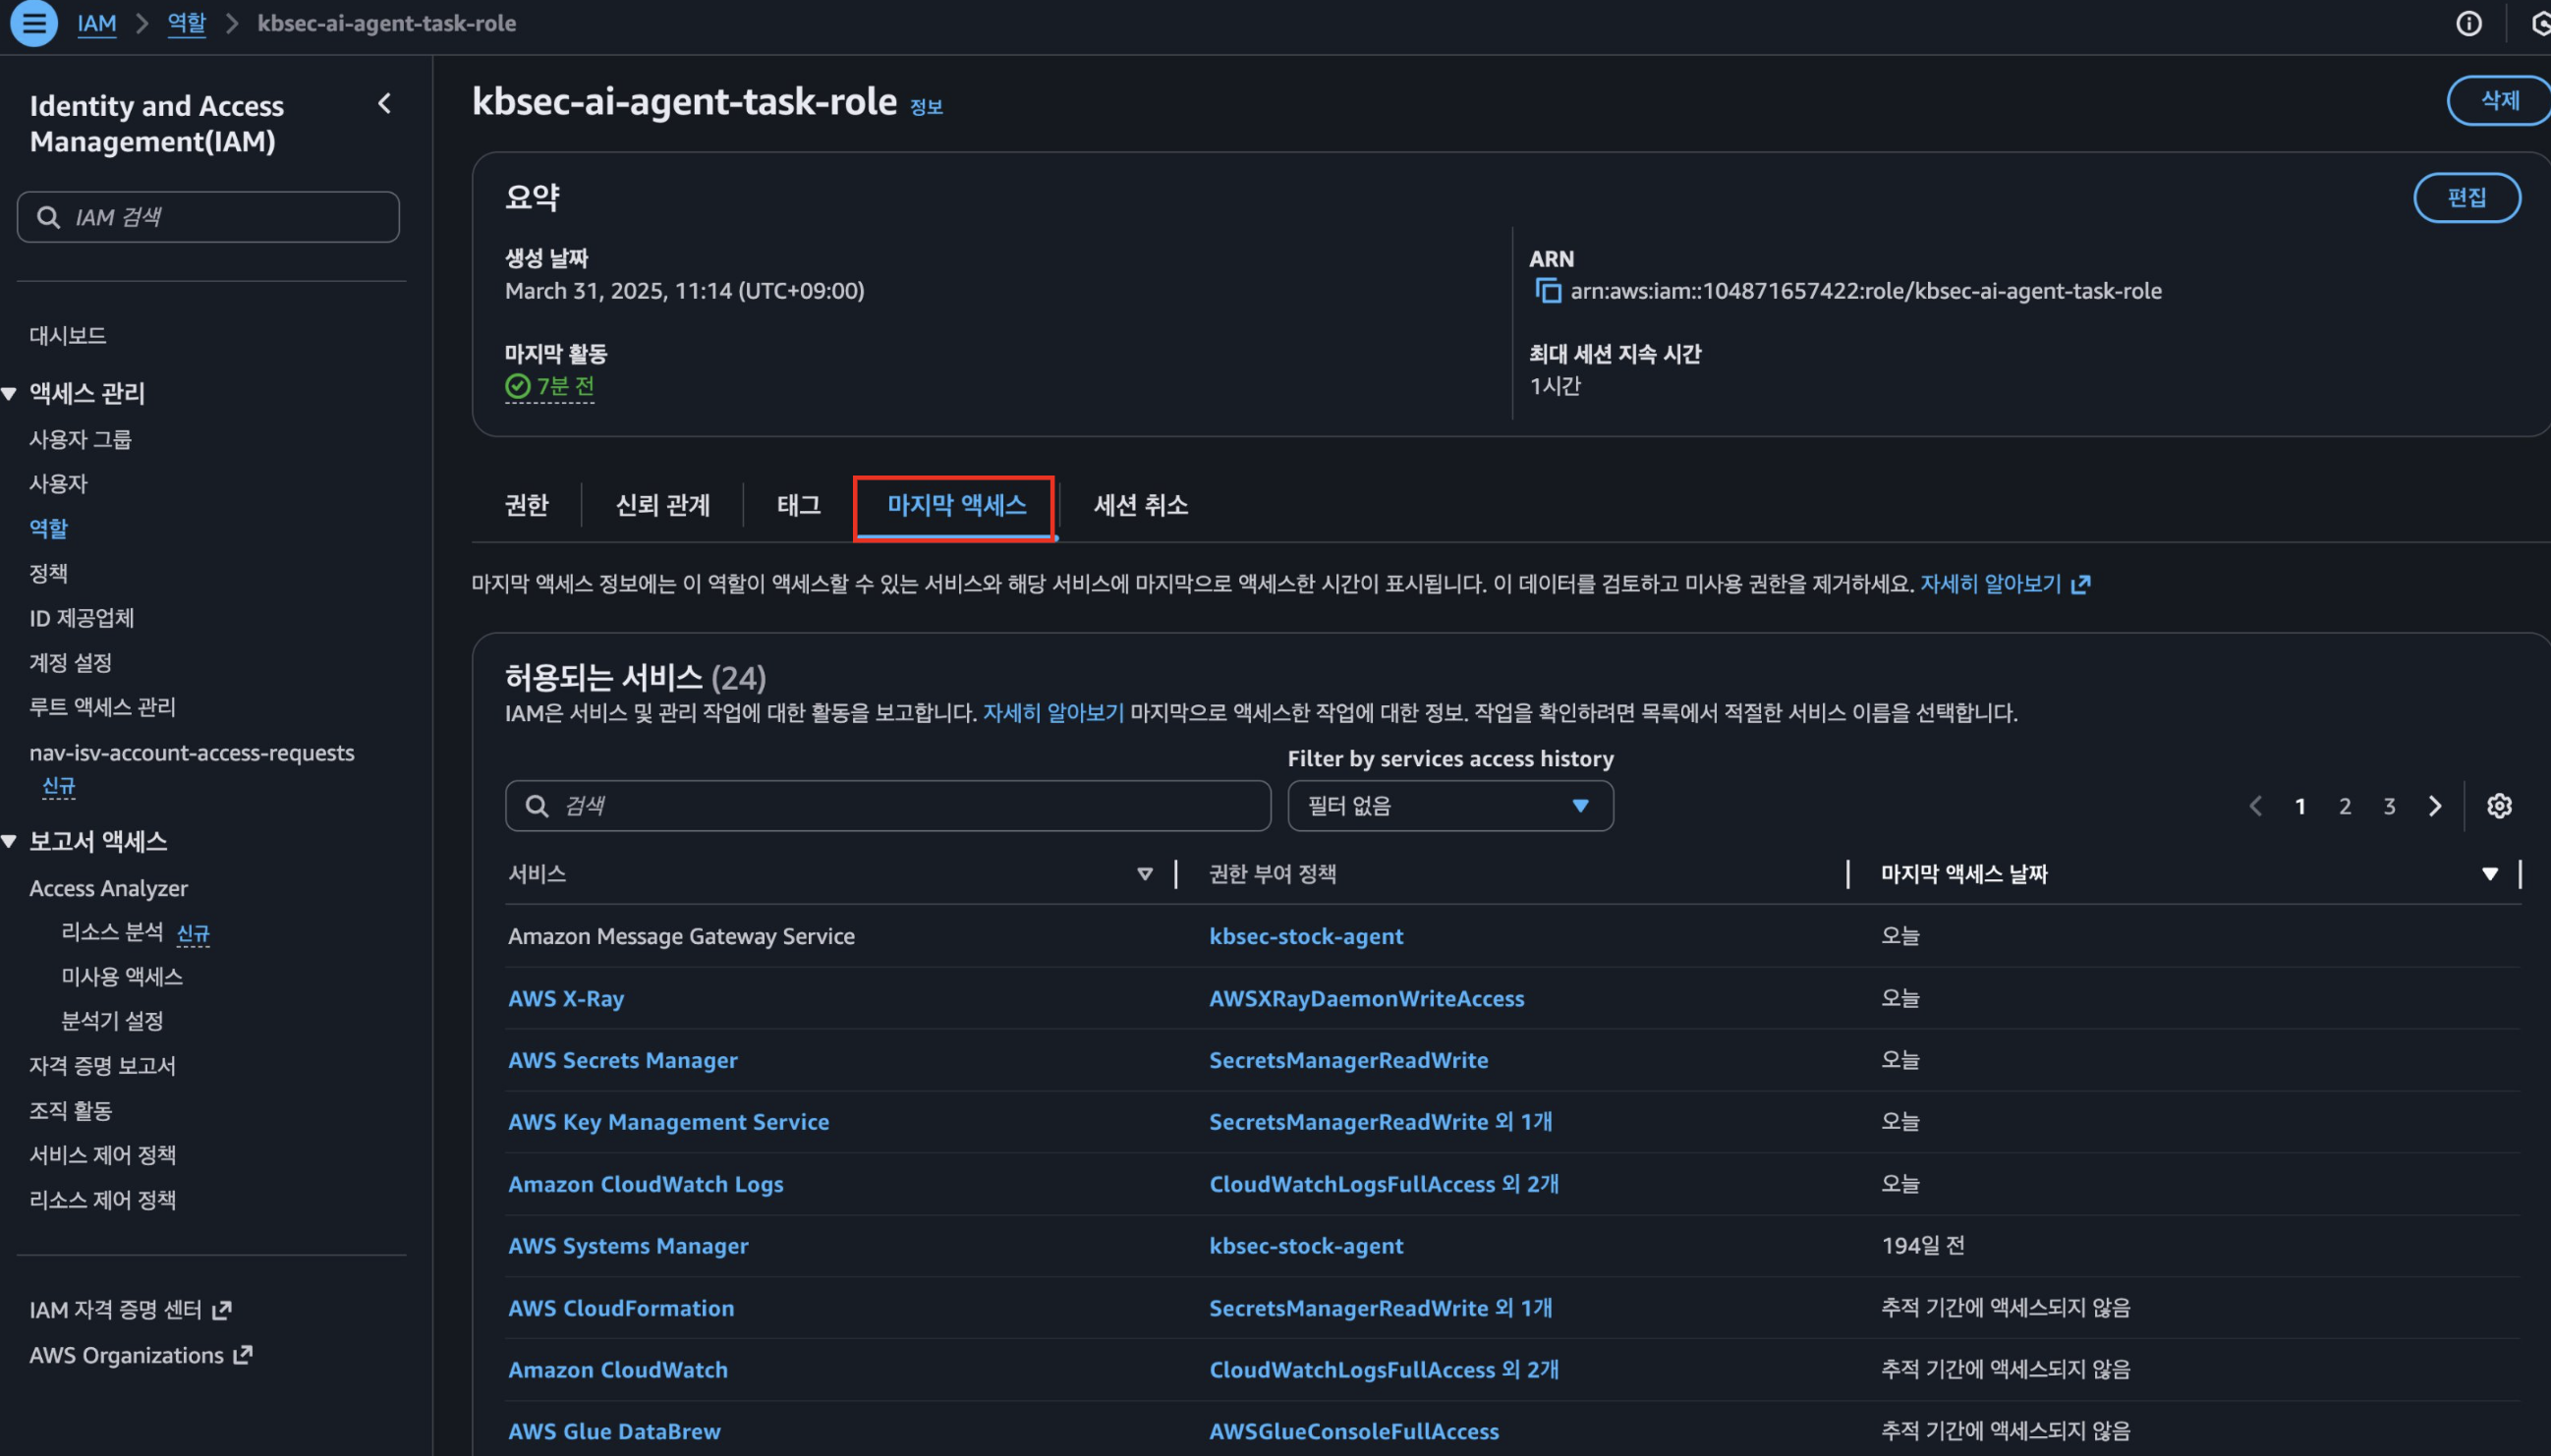Go to next page with right chevron
This screenshot has height=1456, width=2551.
point(2435,806)
